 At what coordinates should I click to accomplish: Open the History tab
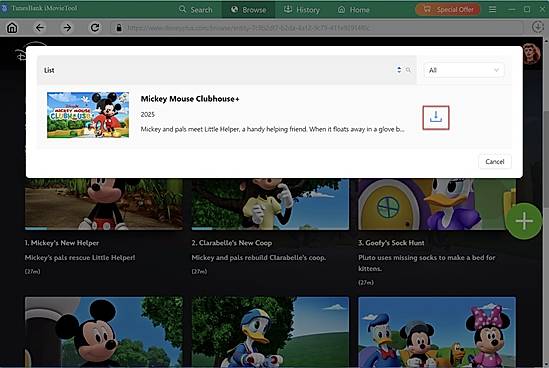pos(301,9)
